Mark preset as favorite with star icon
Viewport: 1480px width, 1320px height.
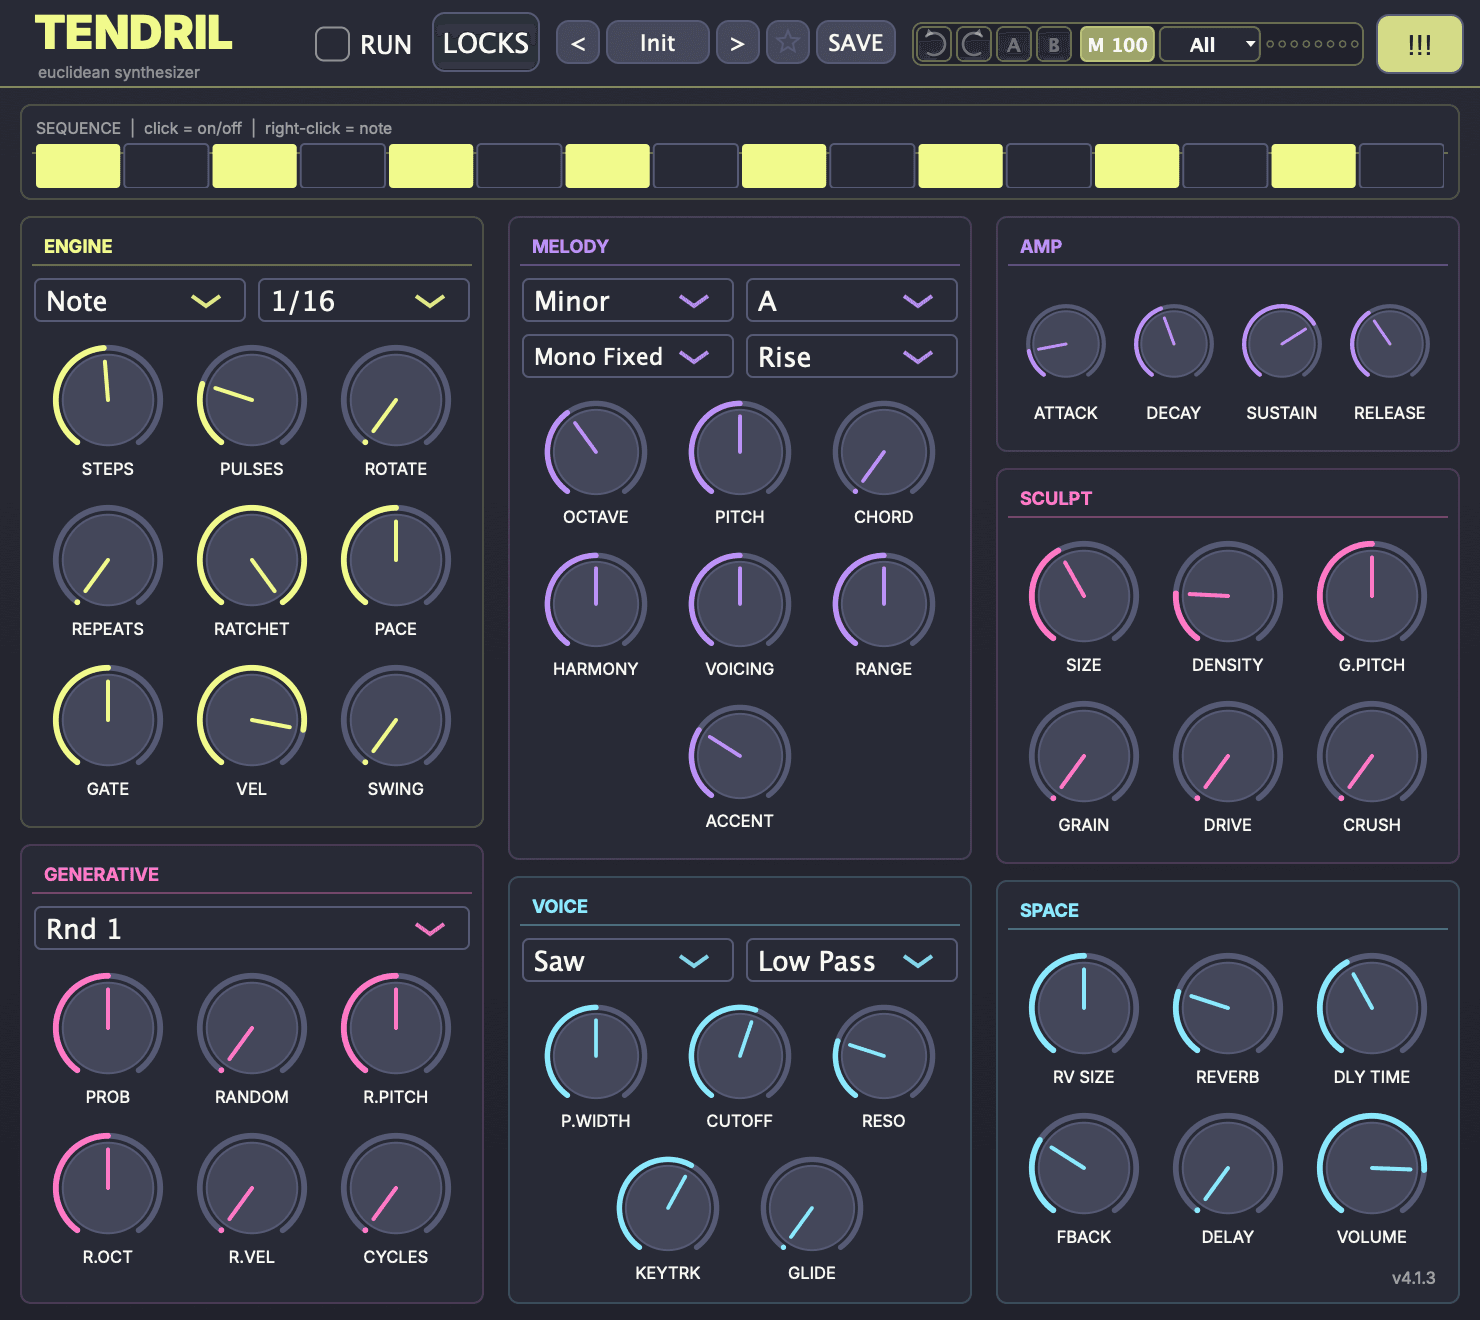pyautogui.click(x=788, y=43)
